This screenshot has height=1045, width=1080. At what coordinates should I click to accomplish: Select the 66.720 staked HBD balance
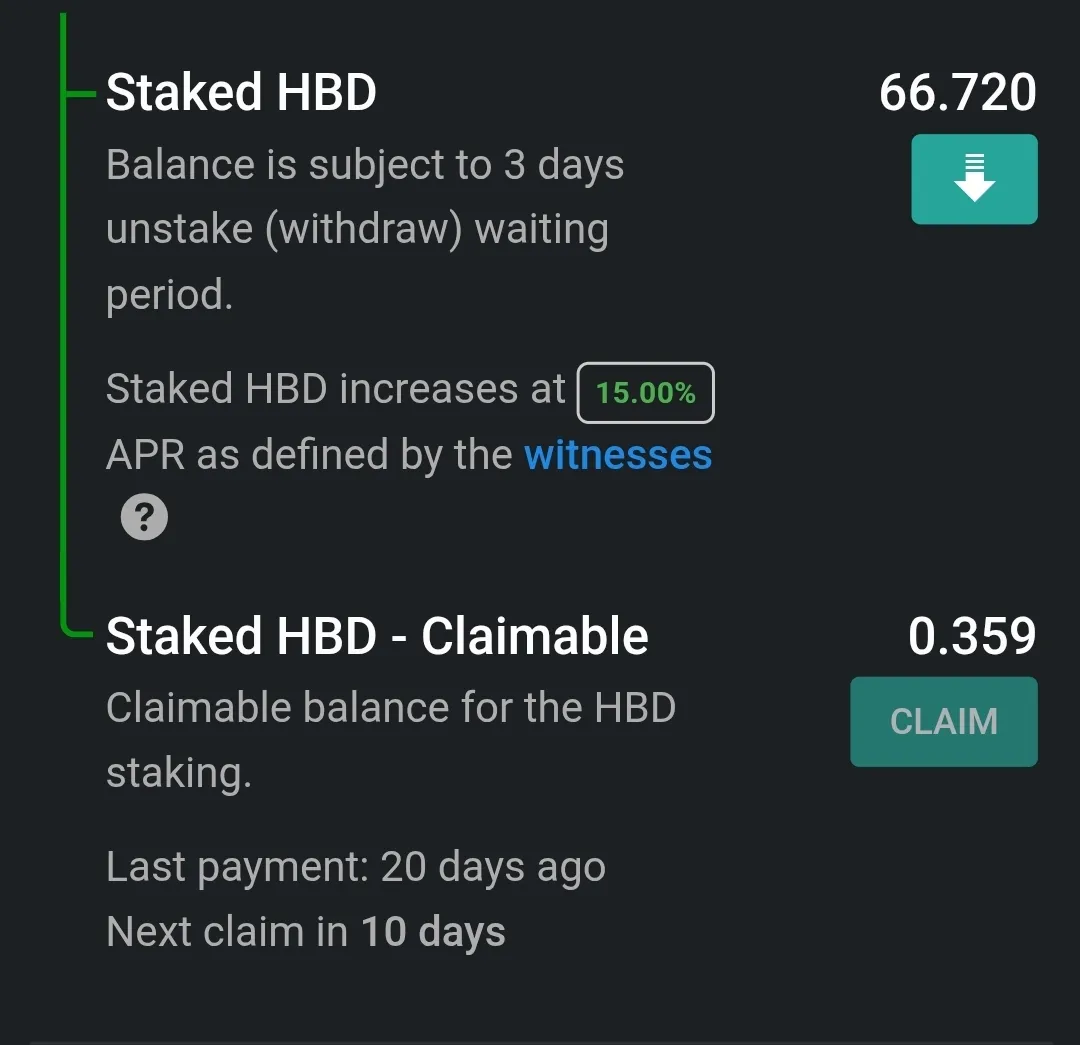click(957, 92)
